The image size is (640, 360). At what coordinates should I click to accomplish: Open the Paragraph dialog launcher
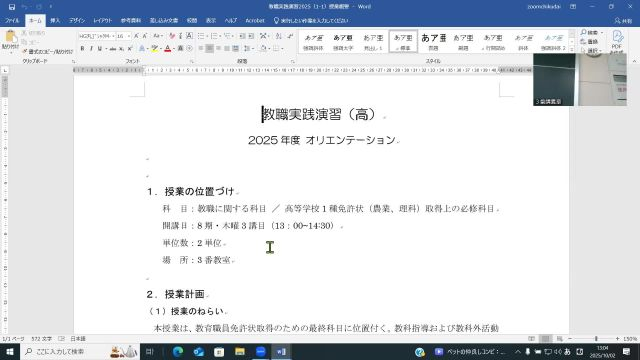293,61
